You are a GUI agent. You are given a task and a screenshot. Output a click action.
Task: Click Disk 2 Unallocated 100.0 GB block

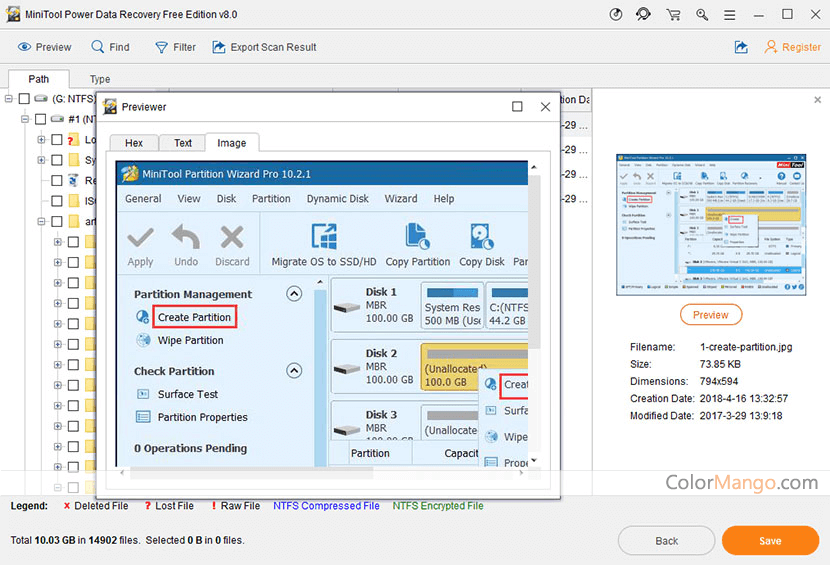click(x=474, y=367)
